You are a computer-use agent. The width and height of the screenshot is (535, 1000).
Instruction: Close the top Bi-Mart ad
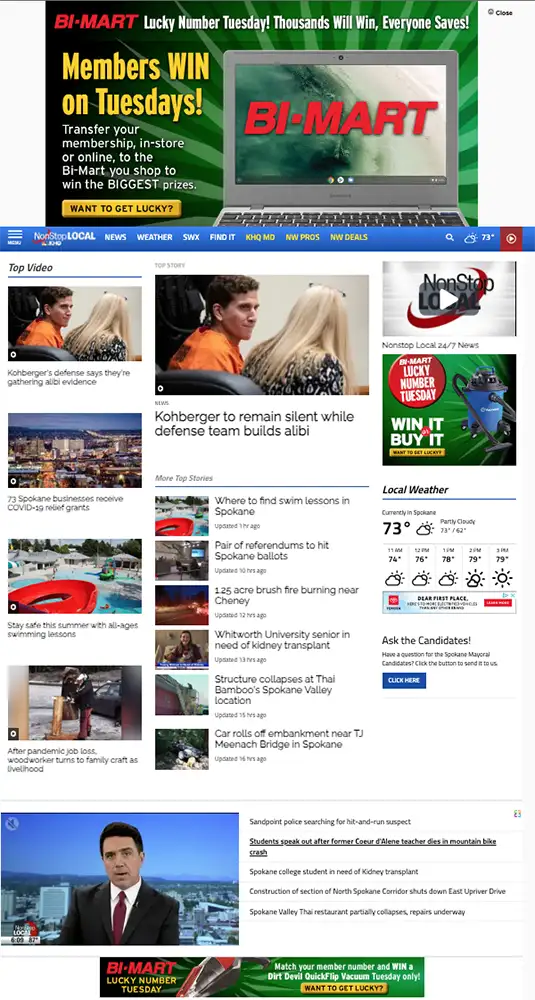pyautogui.click(x=500, y=12)
